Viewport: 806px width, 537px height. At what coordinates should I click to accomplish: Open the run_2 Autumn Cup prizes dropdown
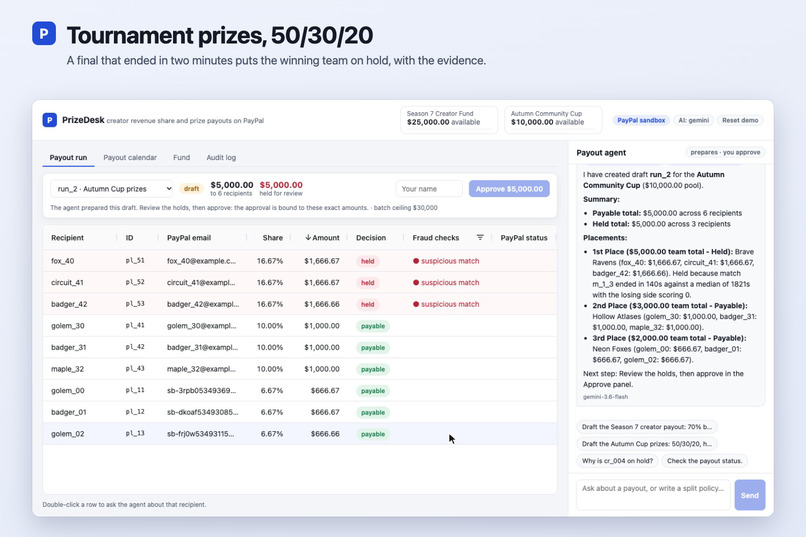112,189
